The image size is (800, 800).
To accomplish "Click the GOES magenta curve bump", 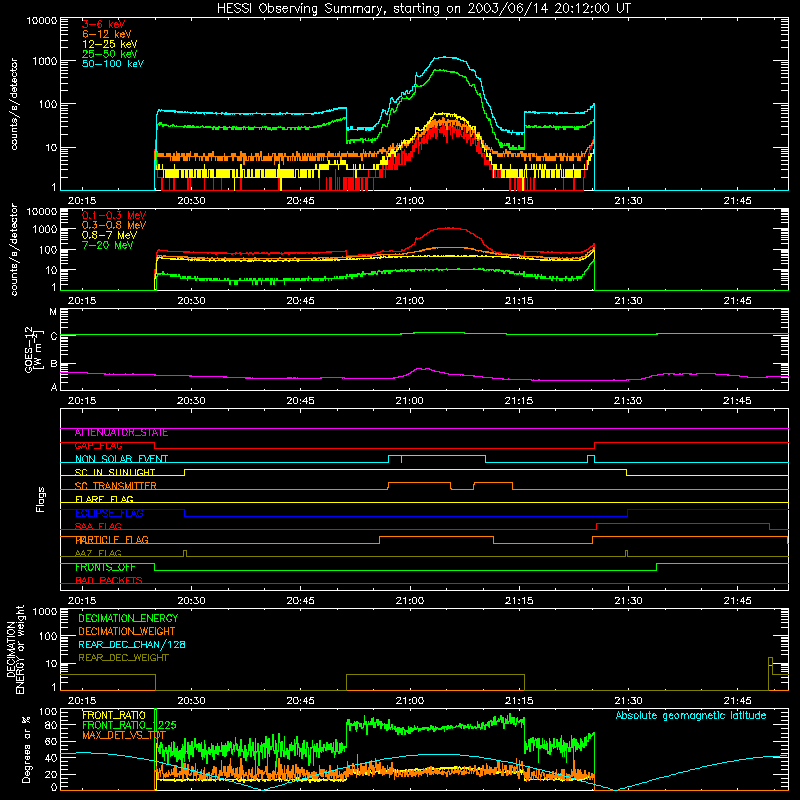I will 421,368.
